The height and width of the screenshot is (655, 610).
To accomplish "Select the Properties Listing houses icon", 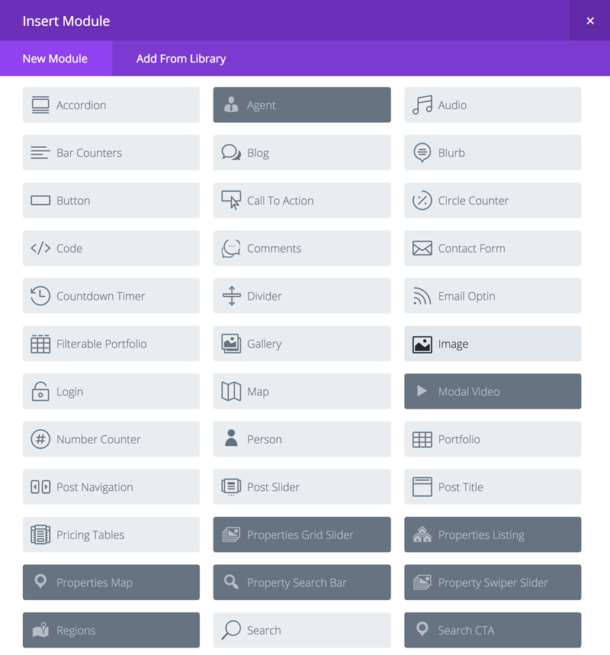I will 422,534.
